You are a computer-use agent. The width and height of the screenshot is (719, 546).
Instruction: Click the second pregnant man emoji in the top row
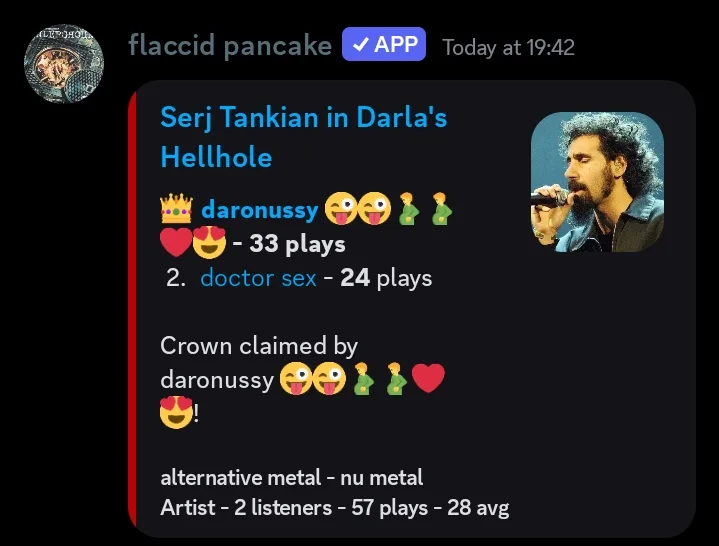tap(441, 209)
